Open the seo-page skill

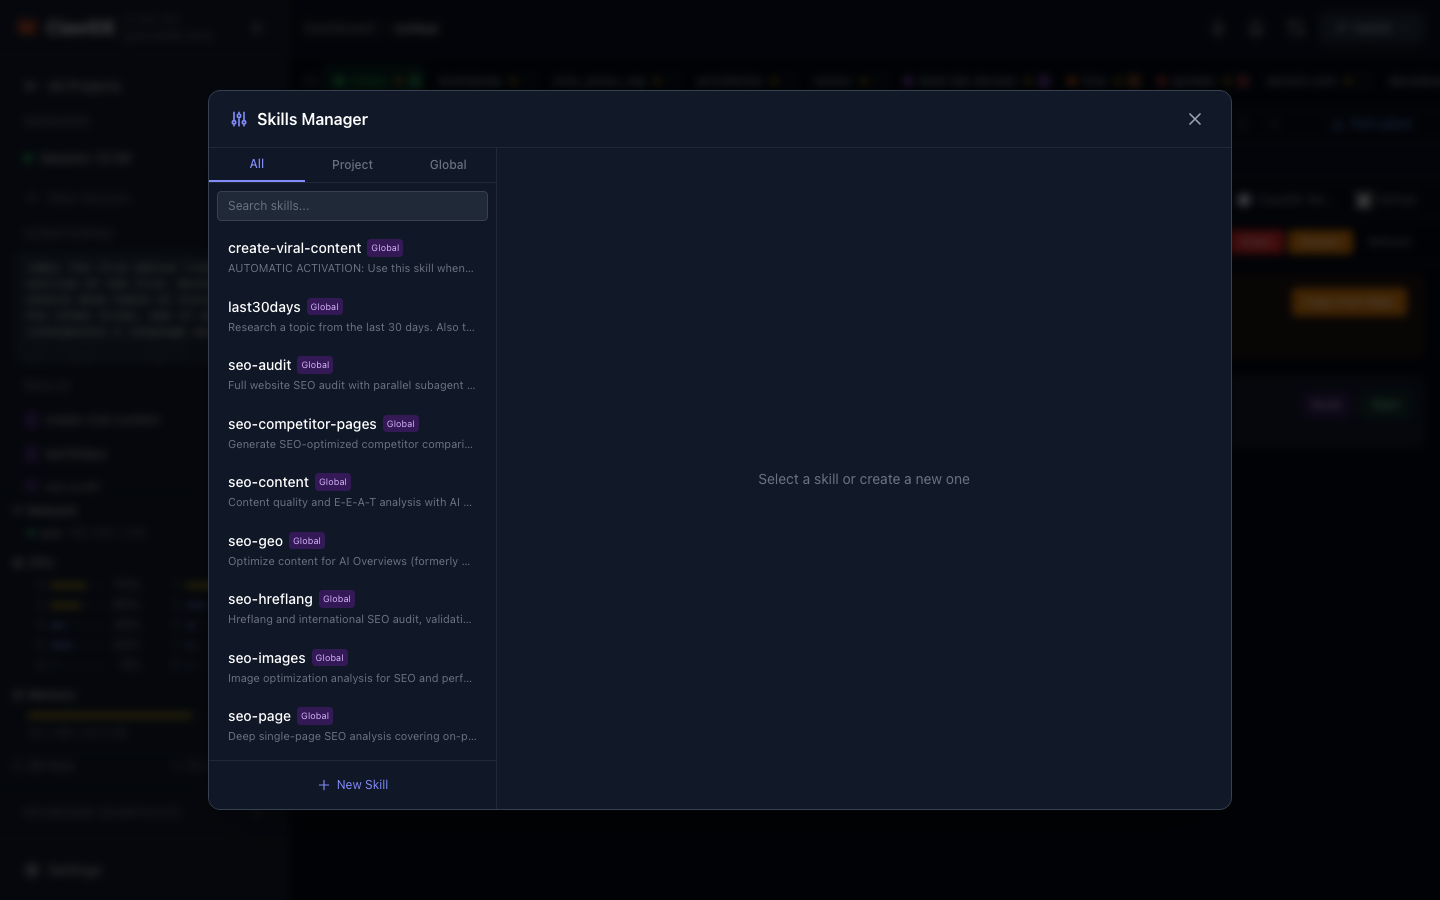coord(259,716)
